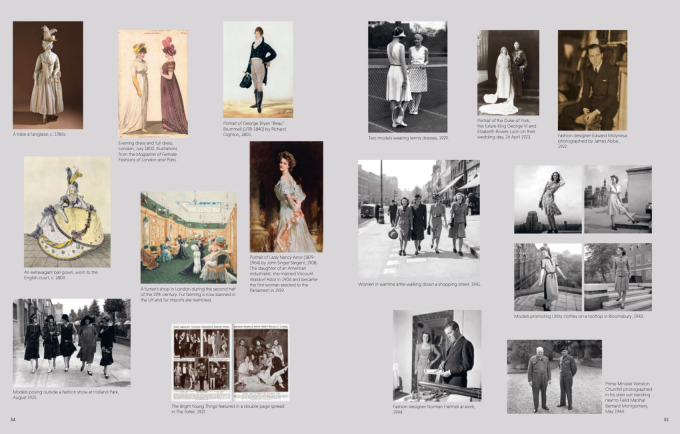Click the Holland Park fashion show models photo
The height and width of the screenshot is (434, 680).
coord(71,342)
